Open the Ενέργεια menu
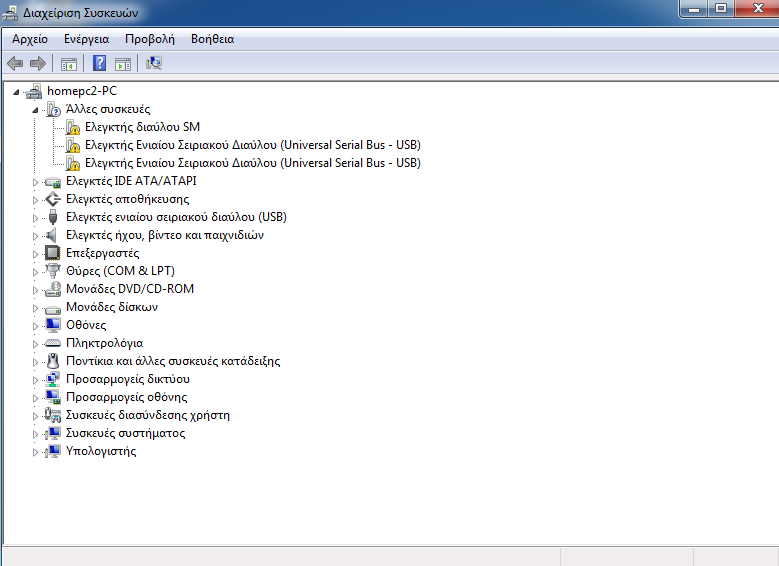Image resolution: width=779 pixels, height=566 pixels. [x=86, y=39]
